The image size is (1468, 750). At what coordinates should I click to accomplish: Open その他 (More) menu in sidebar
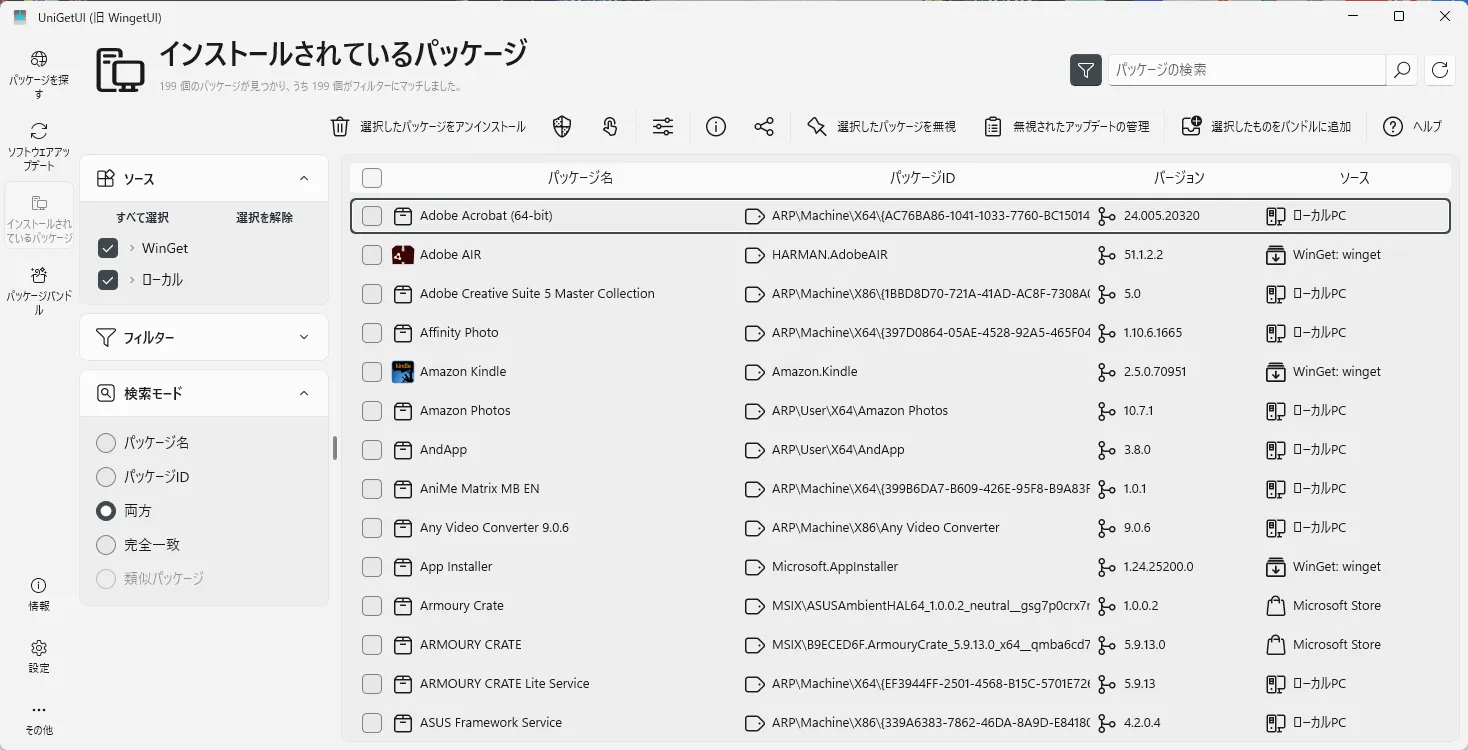(x=39, y=719)
